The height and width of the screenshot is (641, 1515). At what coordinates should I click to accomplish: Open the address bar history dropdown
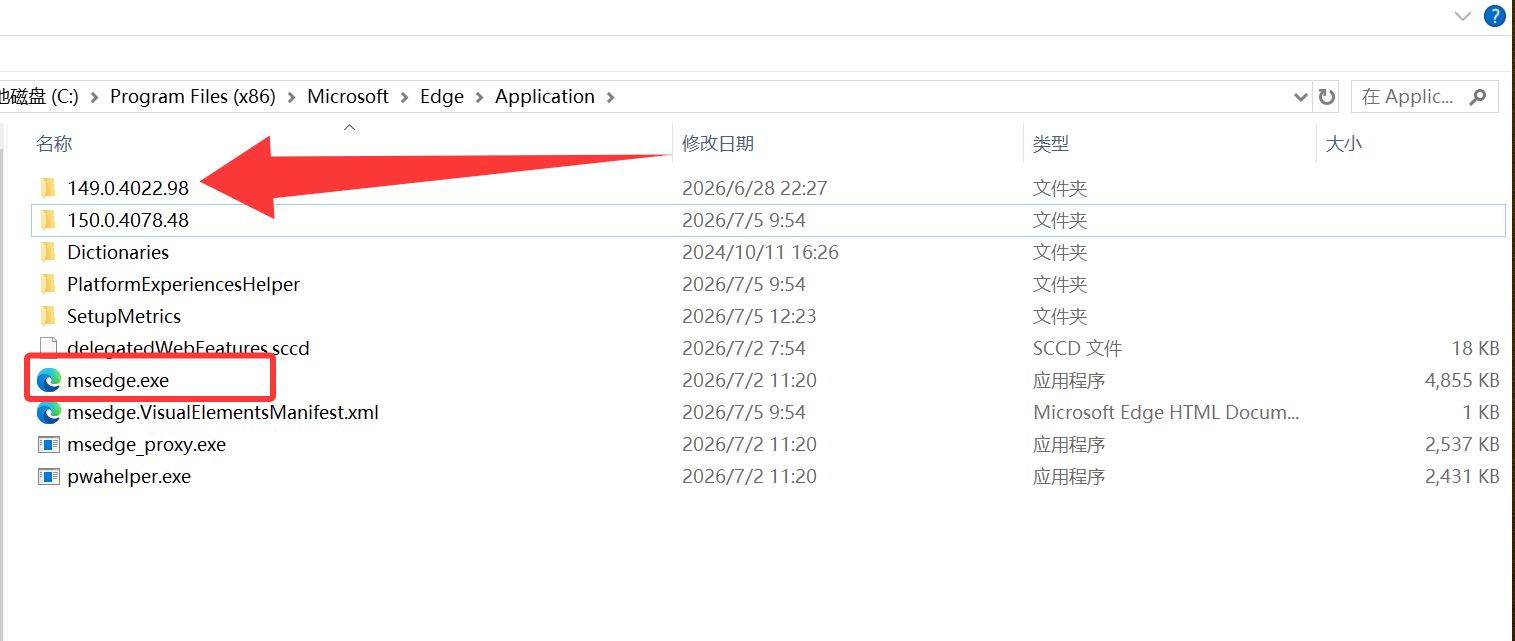click(x=1301, y=97)
